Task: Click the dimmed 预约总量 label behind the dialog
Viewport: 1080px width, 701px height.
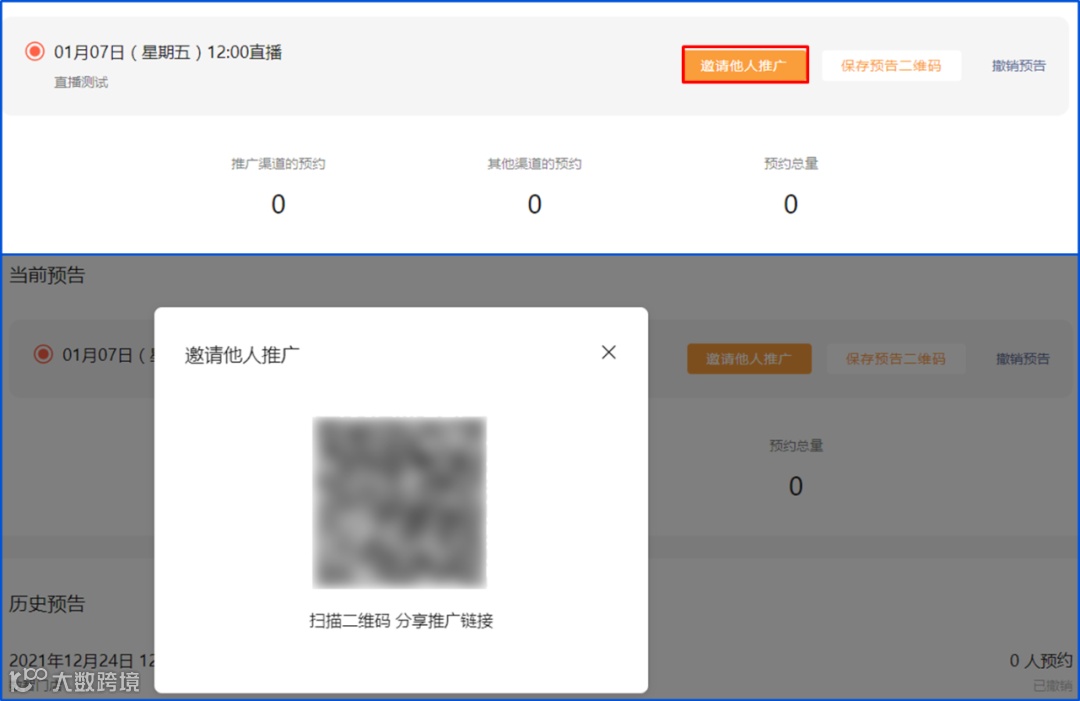Action: click(x=796, y=446)
